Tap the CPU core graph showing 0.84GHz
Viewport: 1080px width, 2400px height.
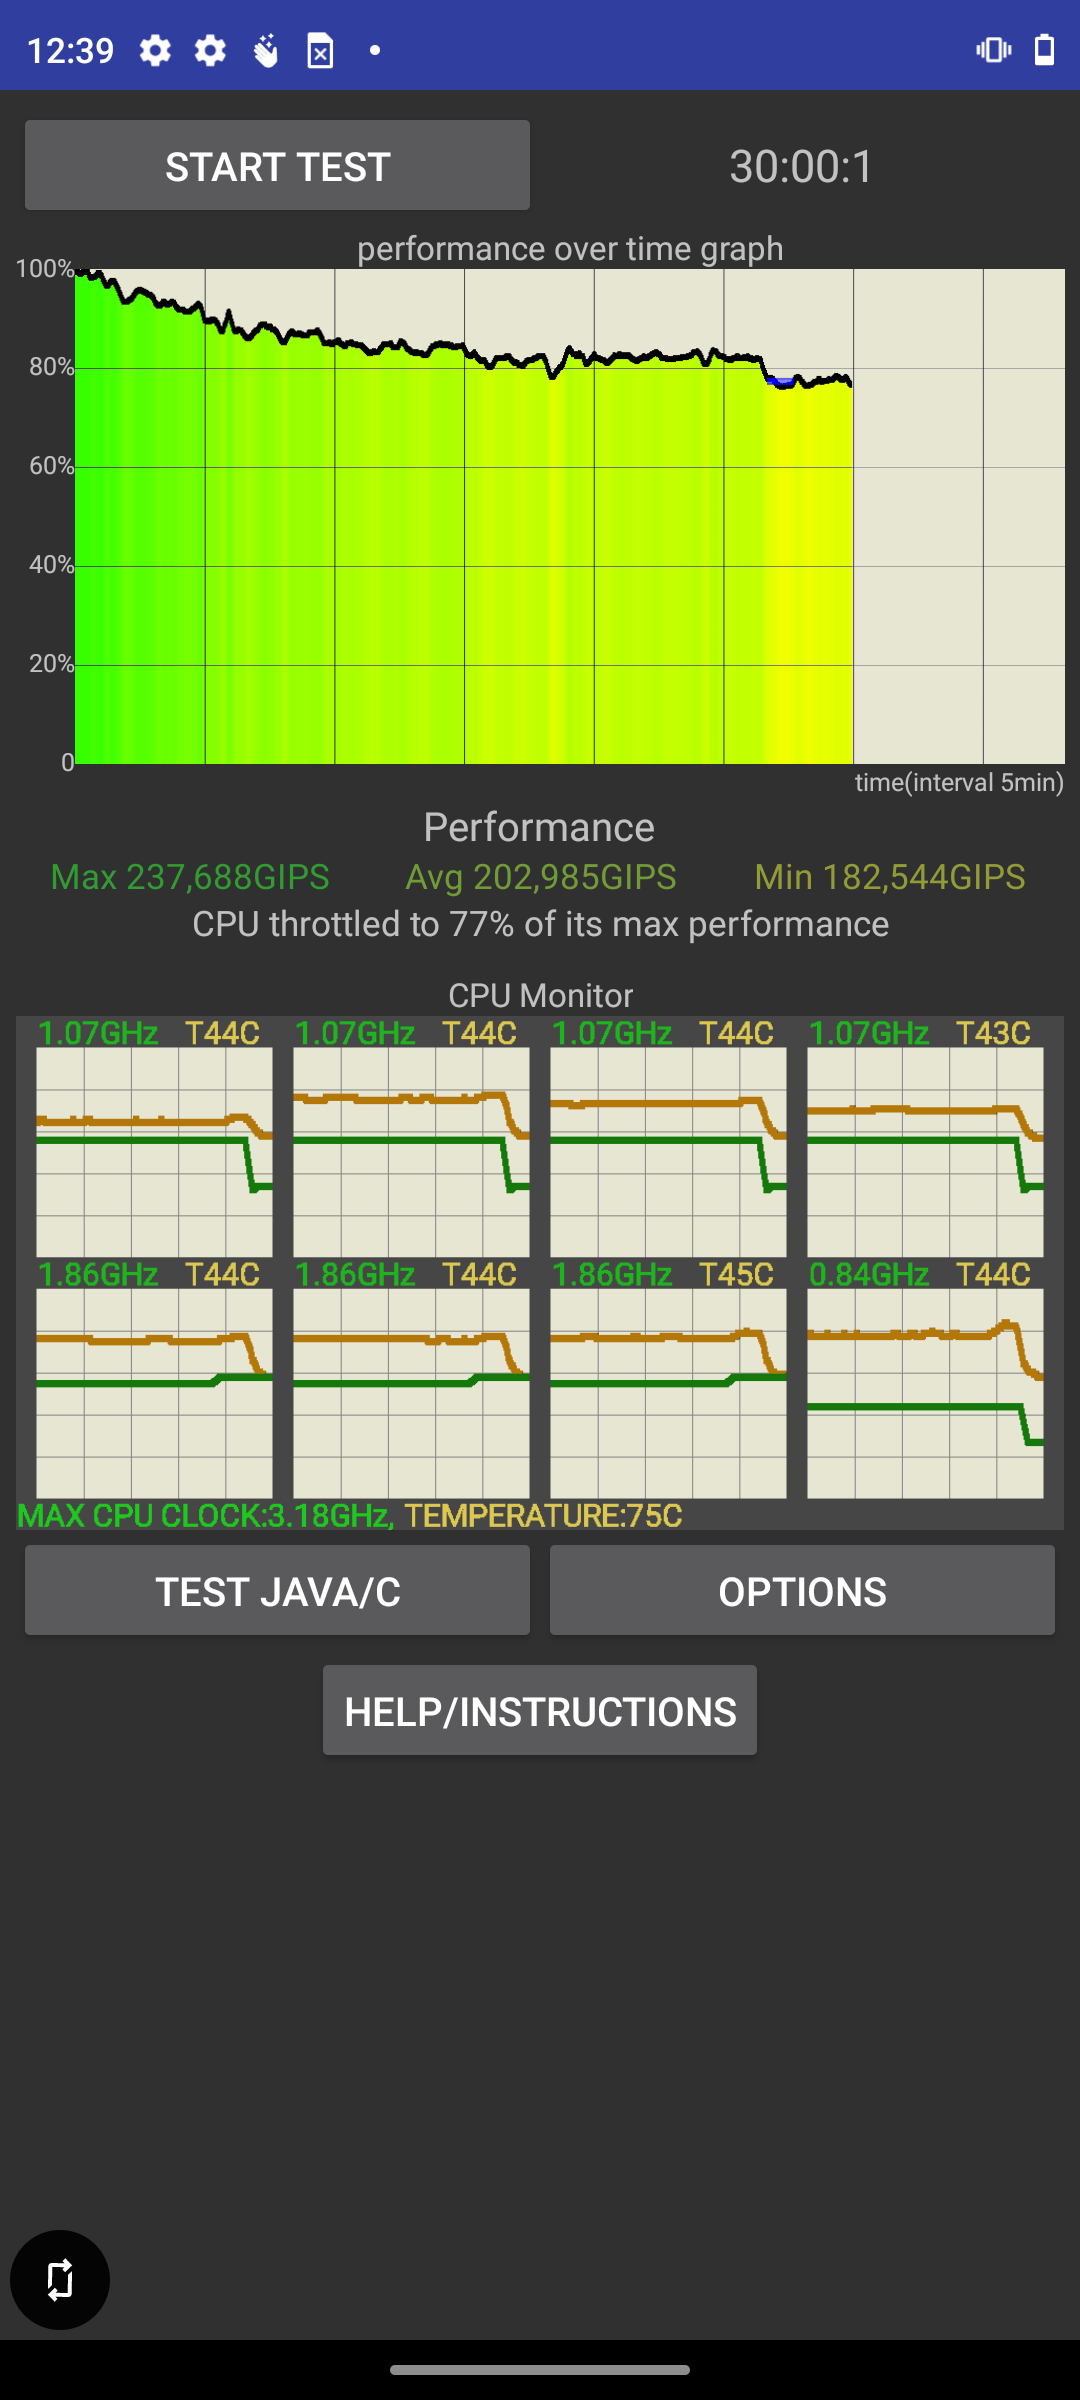[925, 1392]
